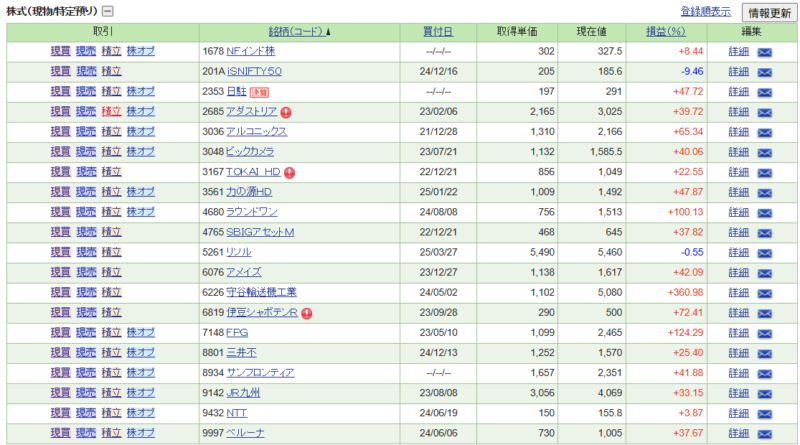The width and height of the screenshot is (800, 445).
Task: Click mail icon for 201A iSNIFTY50 row
Action: coord(764,72)
